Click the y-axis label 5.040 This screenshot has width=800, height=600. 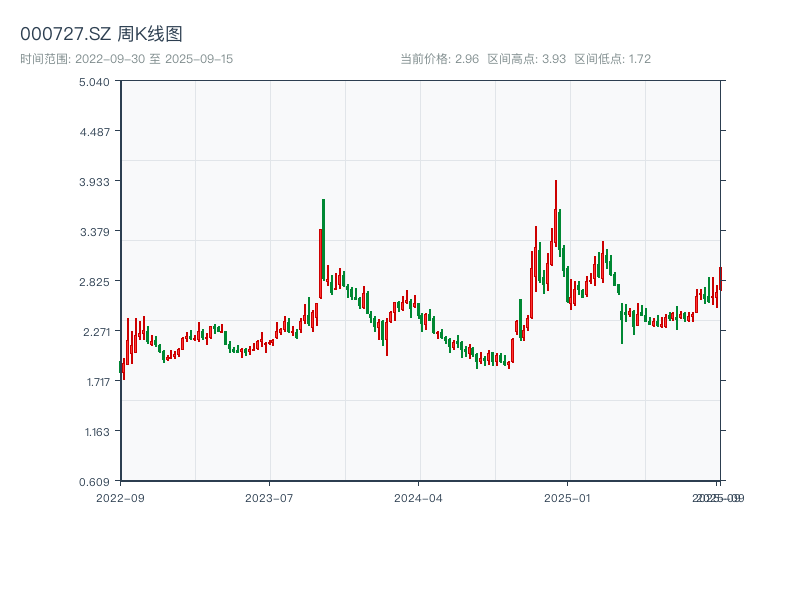tap(94, 82)
